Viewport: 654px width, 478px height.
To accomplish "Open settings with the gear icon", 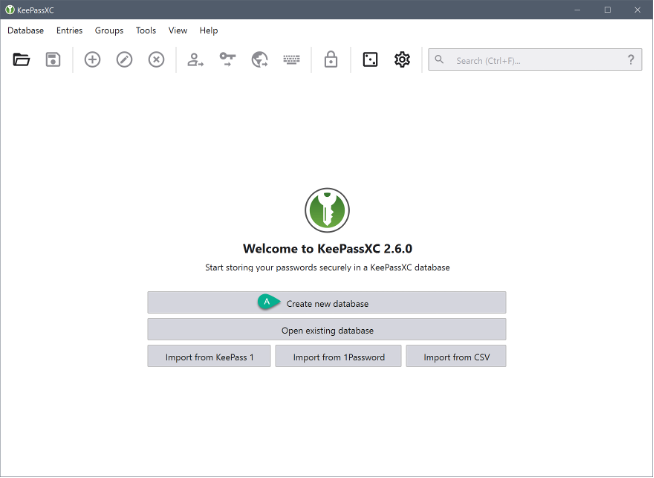I will (402, 60).
